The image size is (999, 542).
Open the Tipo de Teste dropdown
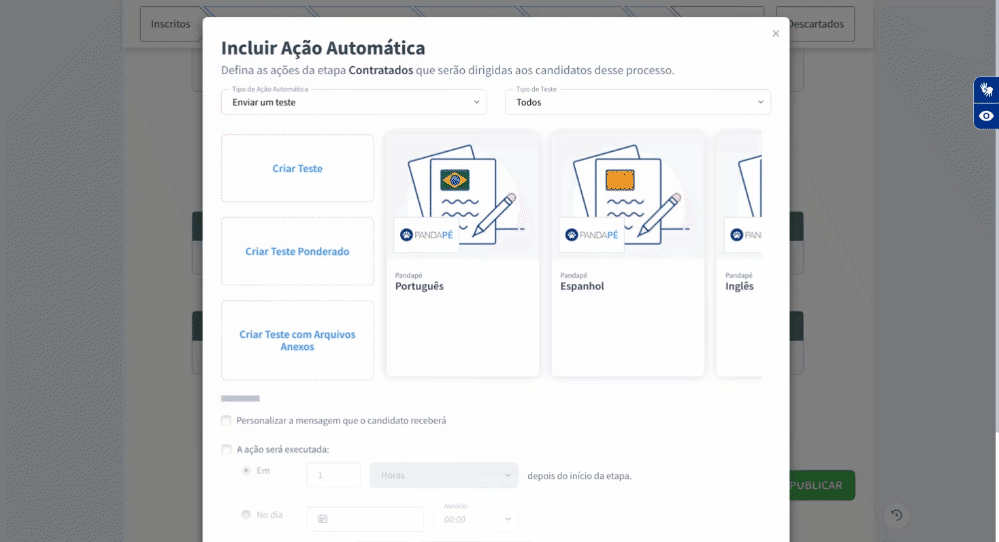tap(637, 102)
